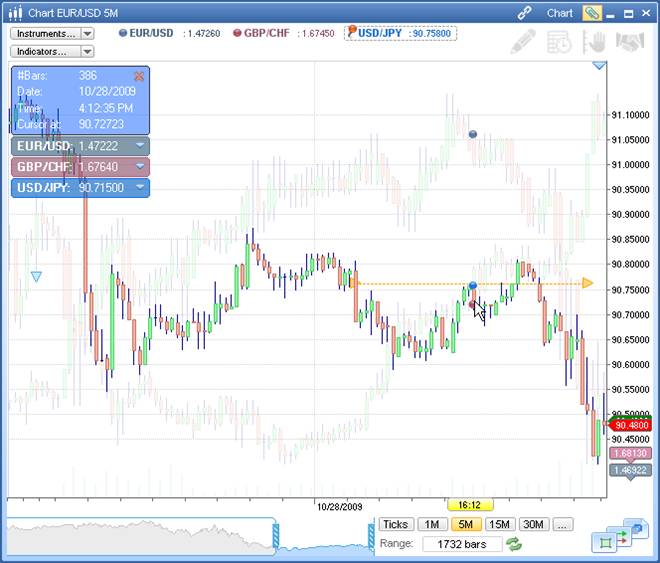This screenshot has width=660, height=563.
Task: Click the Chart label in title bar
Action: click(x=559, y=13)
